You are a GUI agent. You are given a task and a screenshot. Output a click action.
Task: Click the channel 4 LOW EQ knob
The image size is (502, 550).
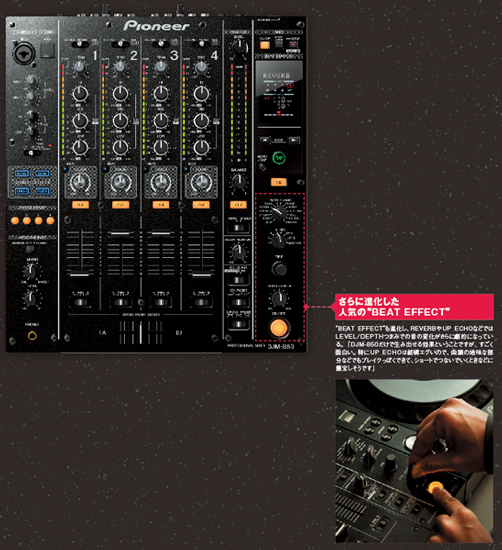point(201,147)
